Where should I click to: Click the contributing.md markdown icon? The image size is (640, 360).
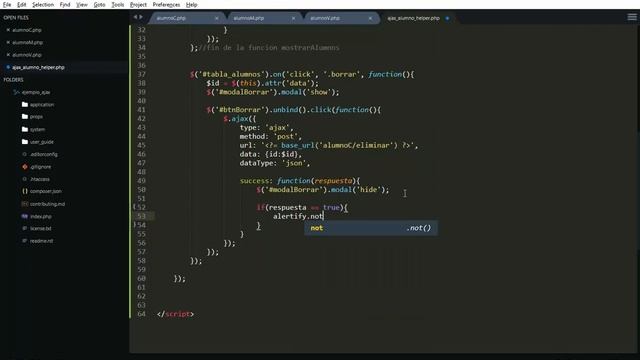(x=24, y=204)
